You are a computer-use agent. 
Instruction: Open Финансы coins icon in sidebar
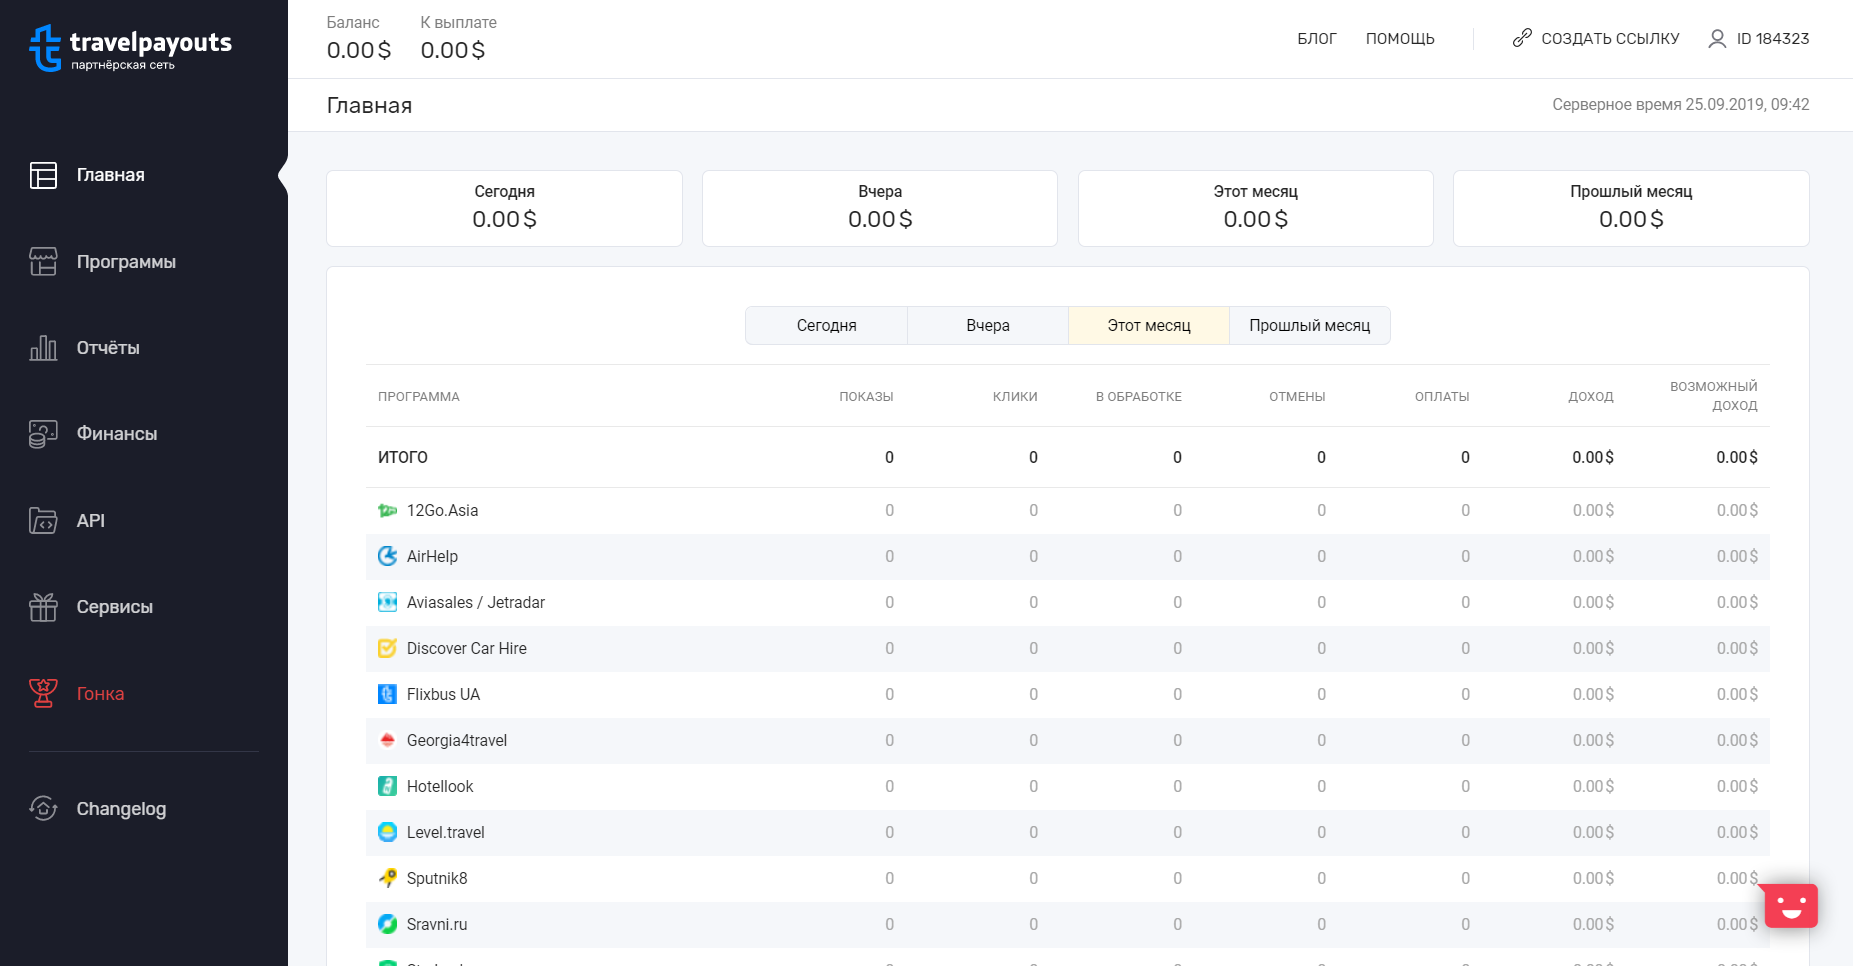tap(43, 434)
